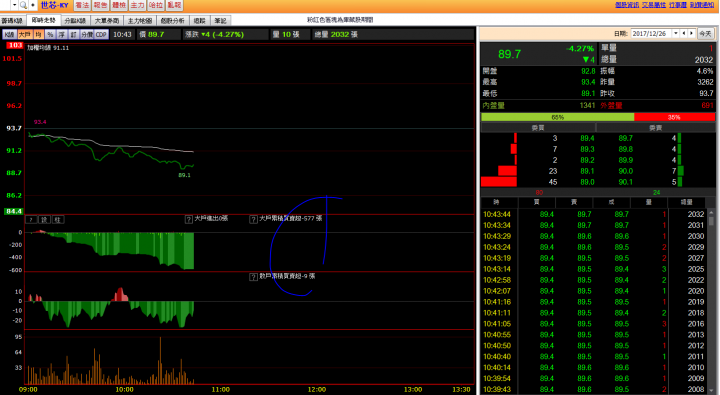720x395 pixels.
Task: Click the 加權均價 91.11 label on chart
Action: pyautogui.click(x=48, y=48)
